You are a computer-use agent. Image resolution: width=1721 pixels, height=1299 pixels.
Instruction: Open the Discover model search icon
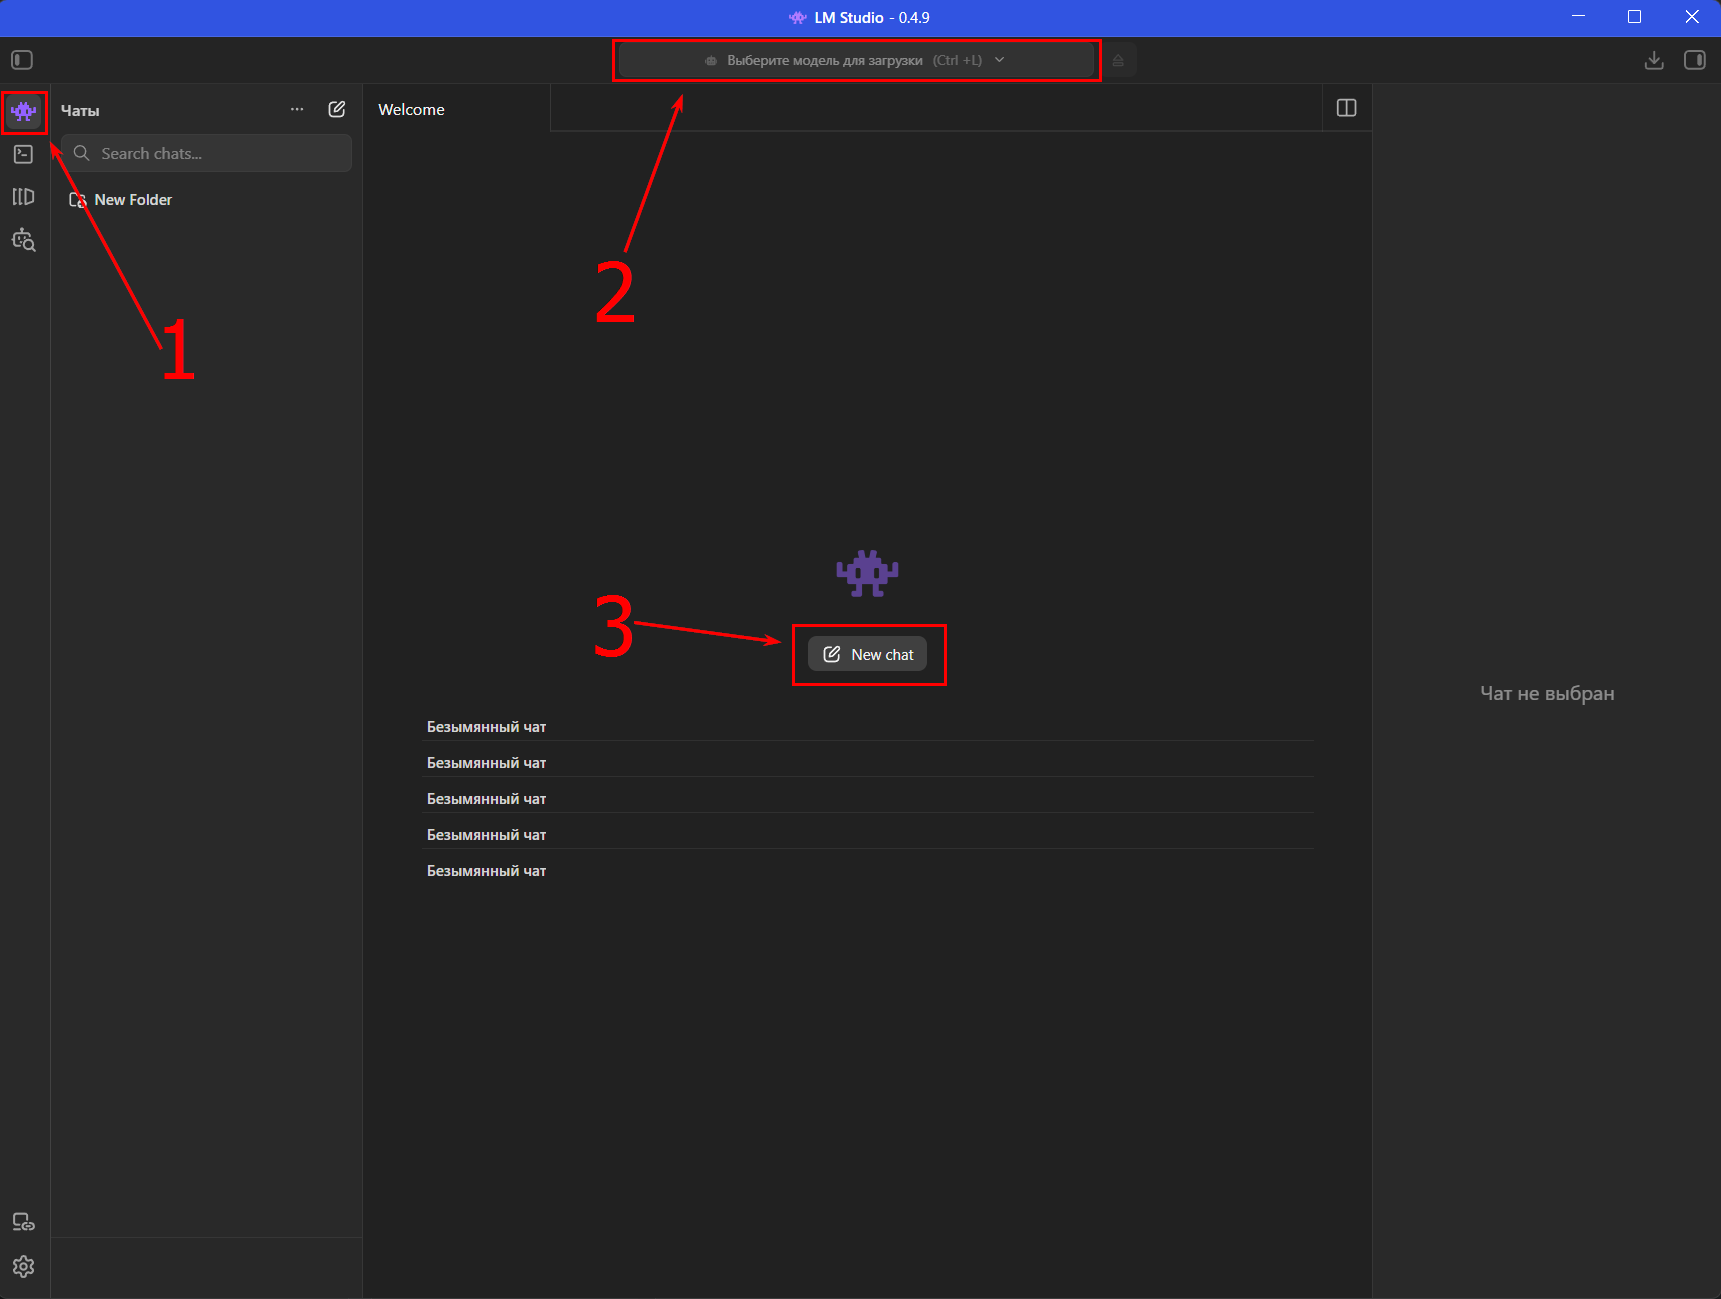click(23, 240)
